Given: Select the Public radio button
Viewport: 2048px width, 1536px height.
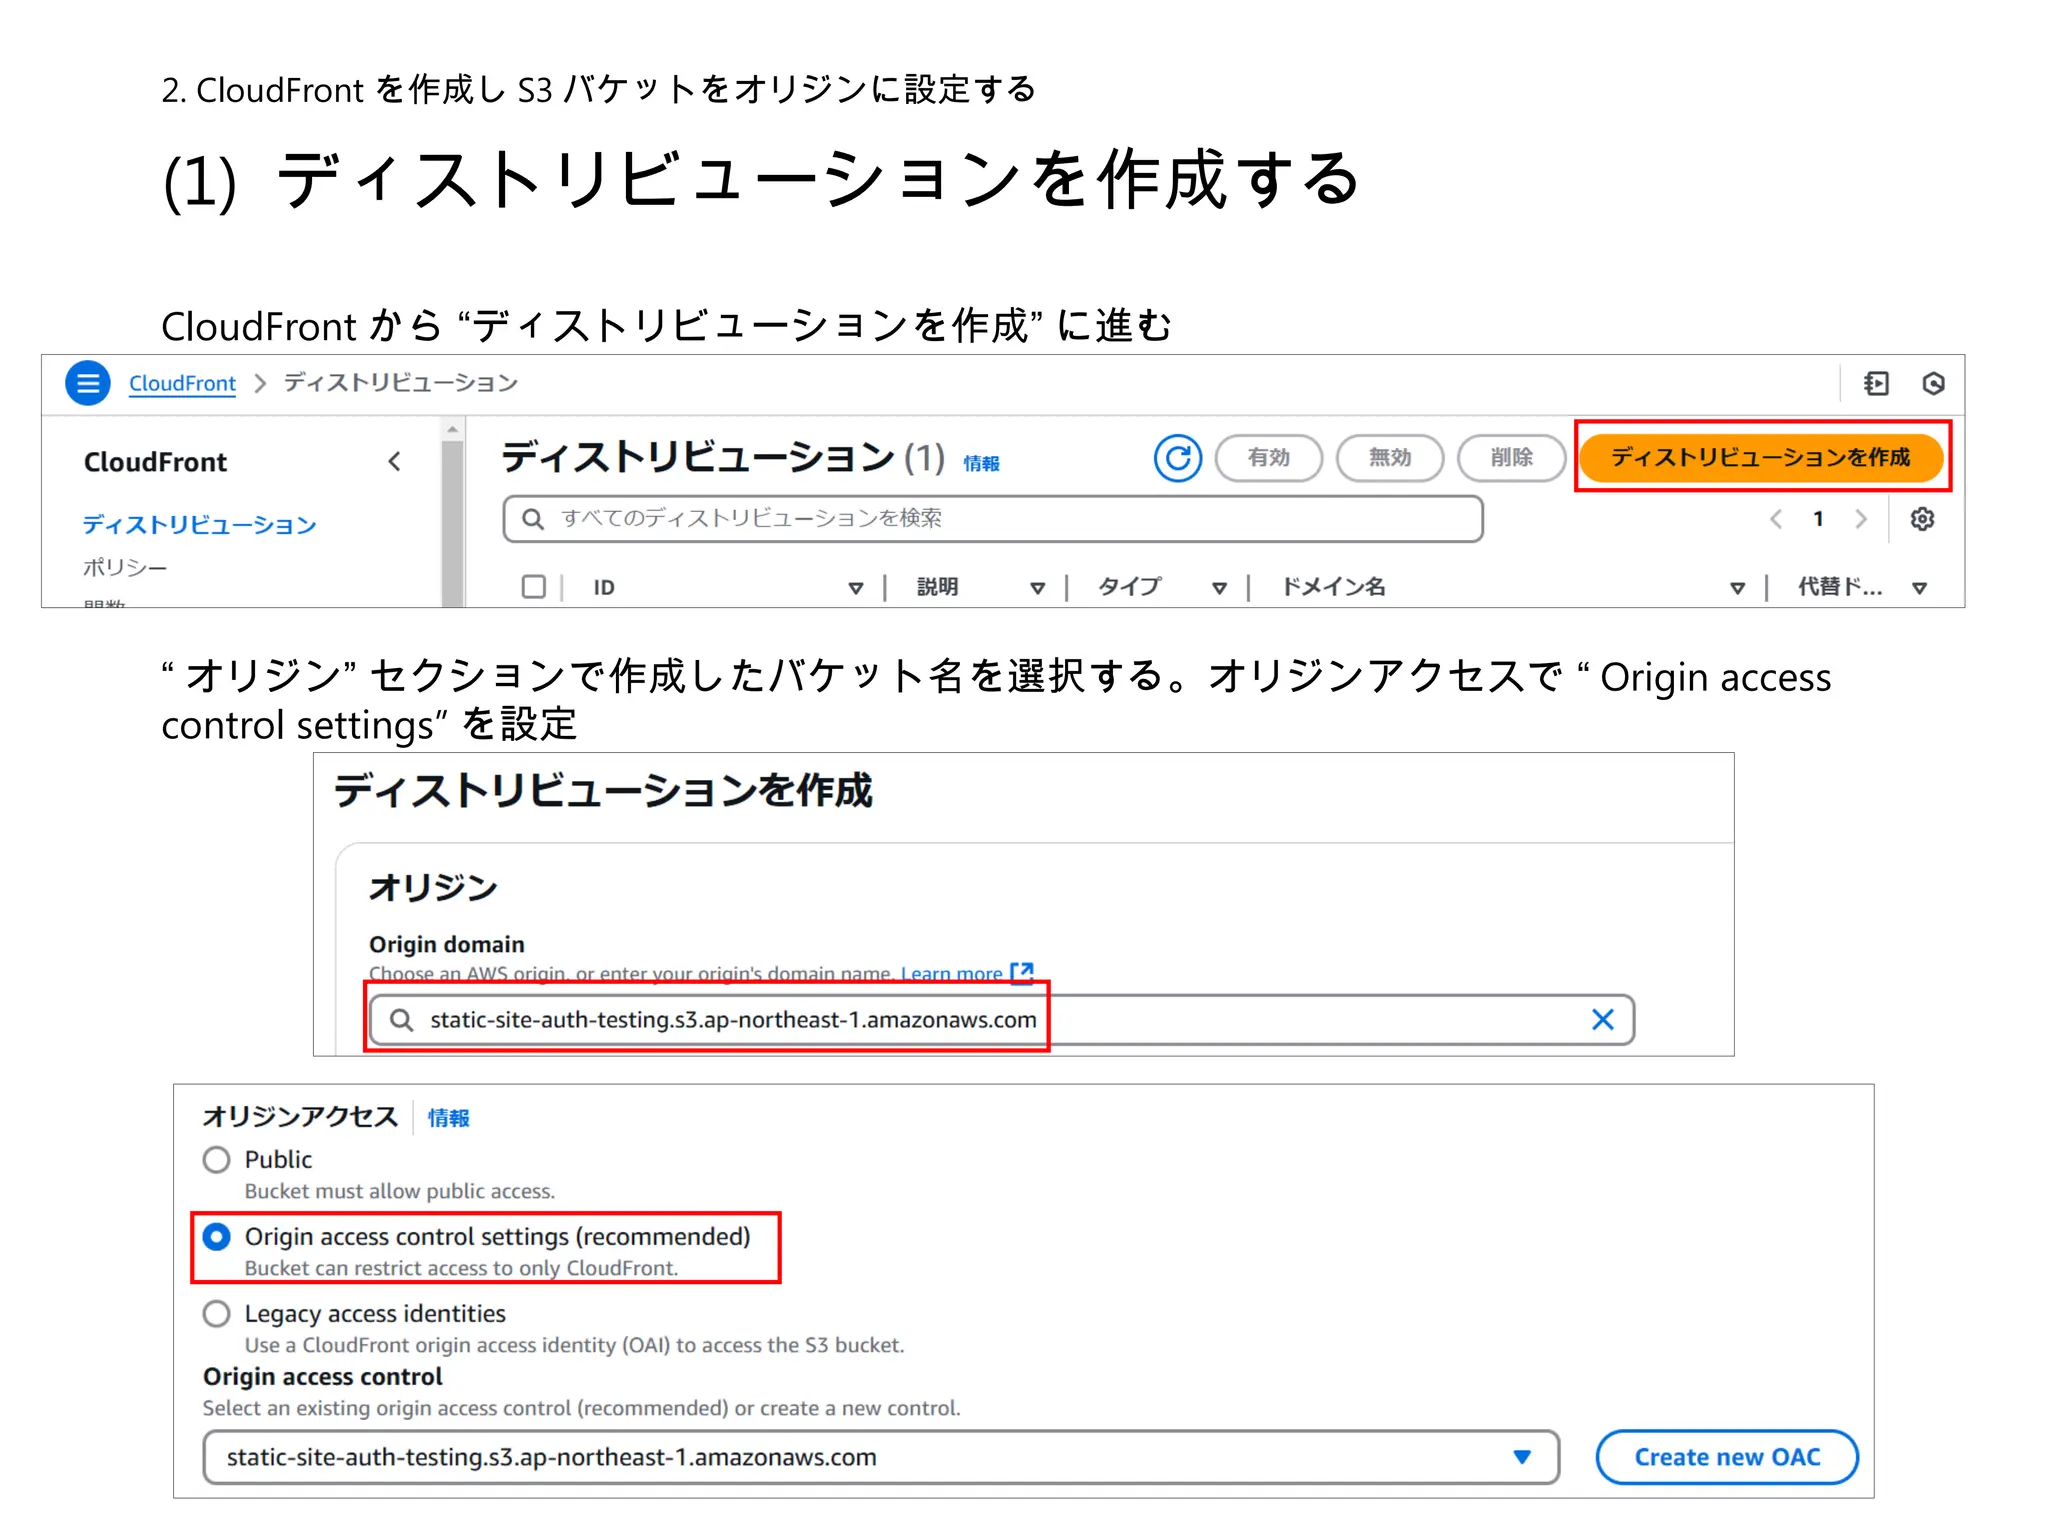Looking at the screenshot, I should 216,1160.
